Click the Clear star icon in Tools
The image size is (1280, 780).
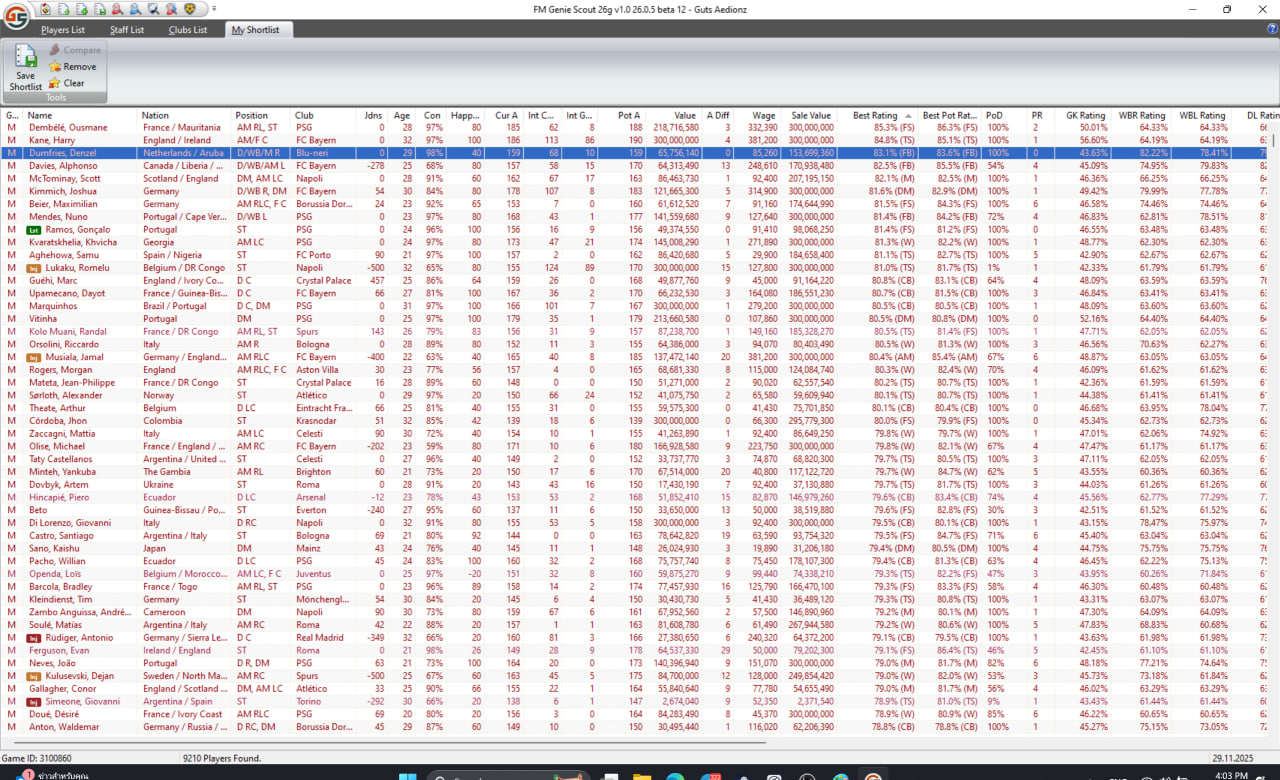[x=55, y=83]
